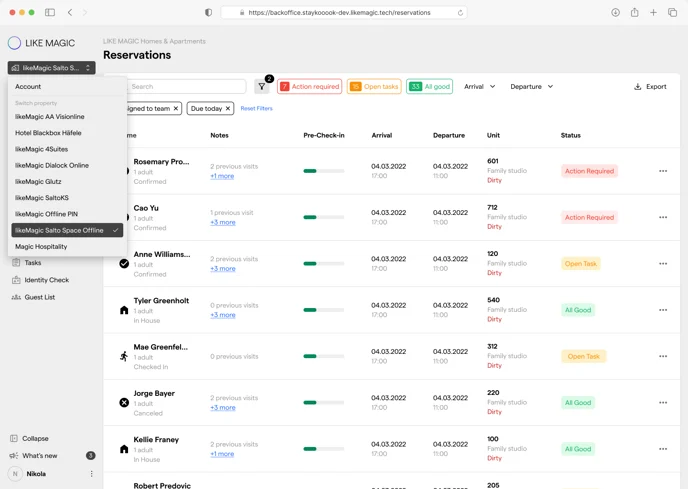Open +3 more notes for Jorge Bayer
Screen dimensions: 688x489
click(223, 407)
